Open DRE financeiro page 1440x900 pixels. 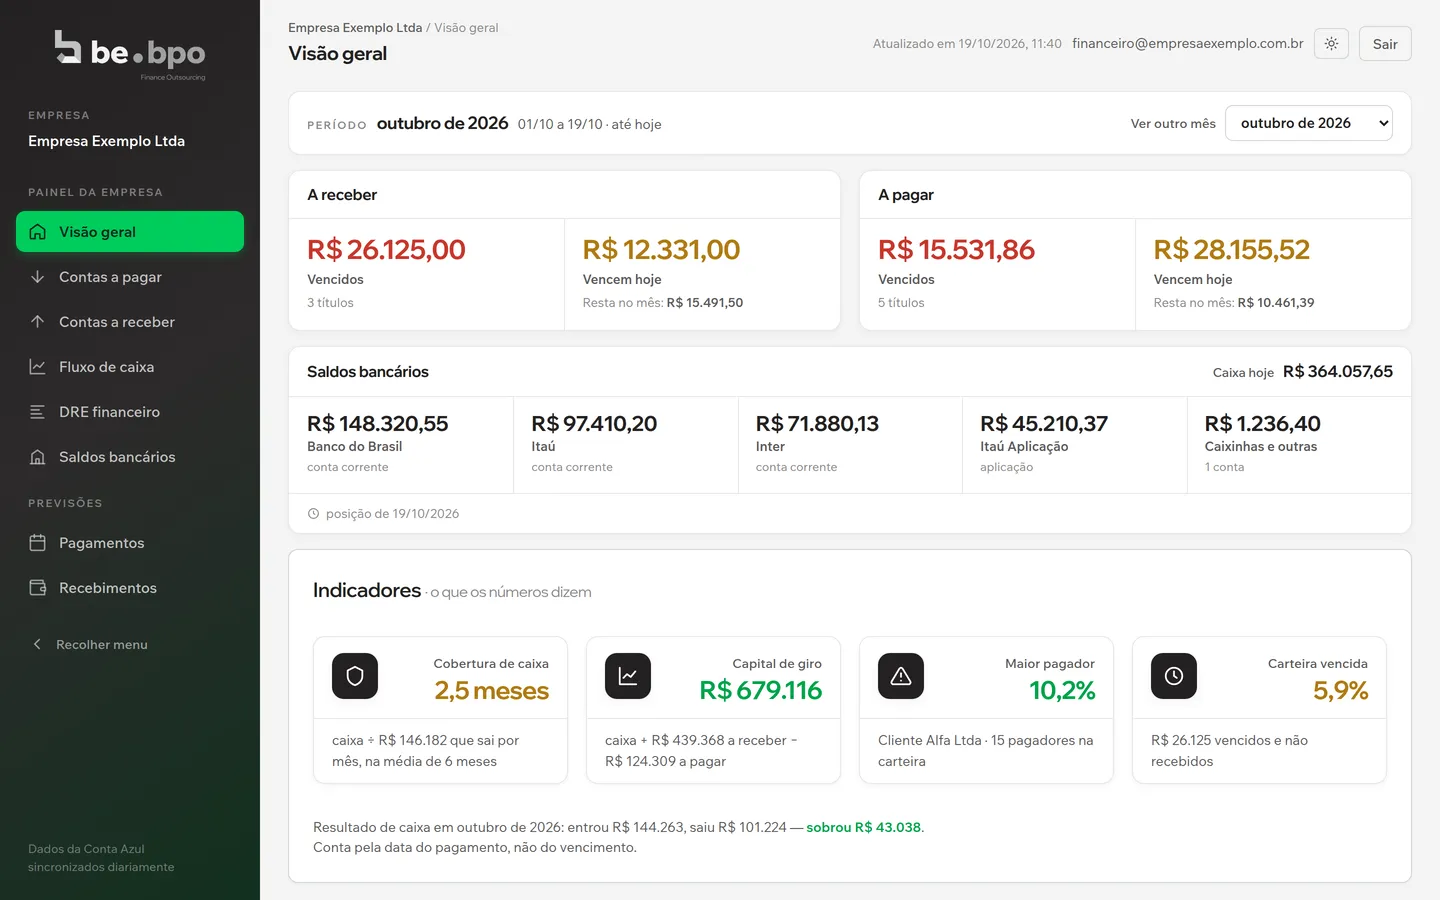point(130,412)
